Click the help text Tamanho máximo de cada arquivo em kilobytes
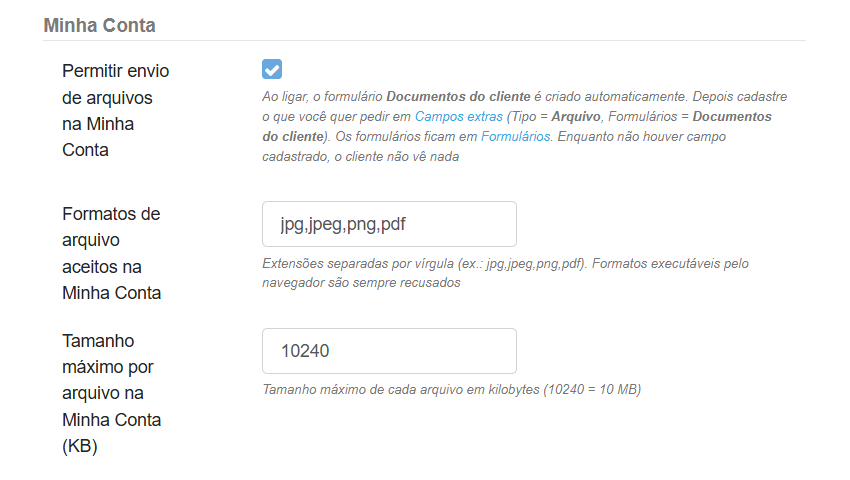850x480 pixels. [452, 389]
